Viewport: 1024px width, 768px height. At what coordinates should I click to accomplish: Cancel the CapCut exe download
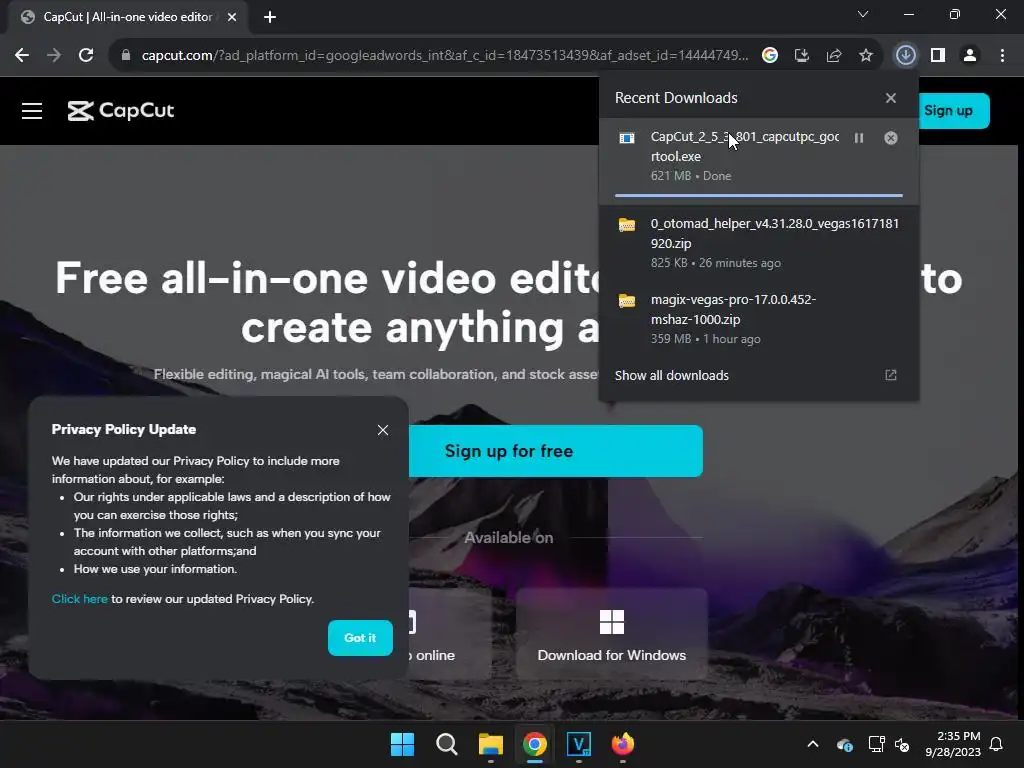click(x=891, y=138)
